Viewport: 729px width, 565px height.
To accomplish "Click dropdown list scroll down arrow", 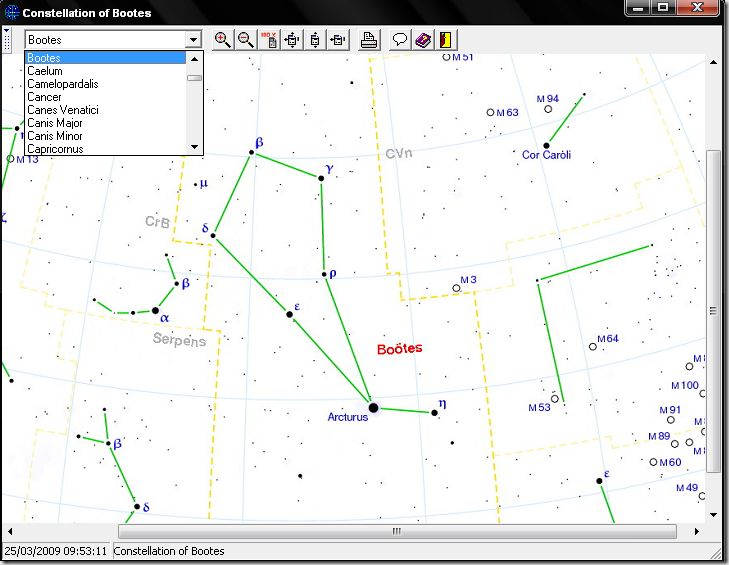I will click(x=194, y=147).
